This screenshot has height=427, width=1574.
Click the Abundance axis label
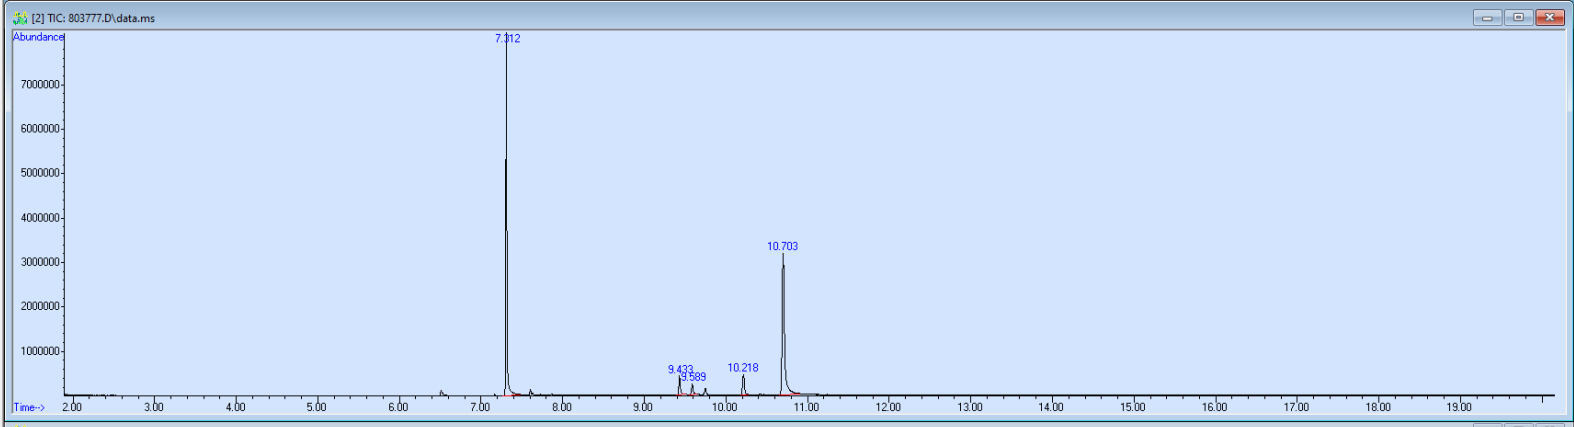coord(38,37)
